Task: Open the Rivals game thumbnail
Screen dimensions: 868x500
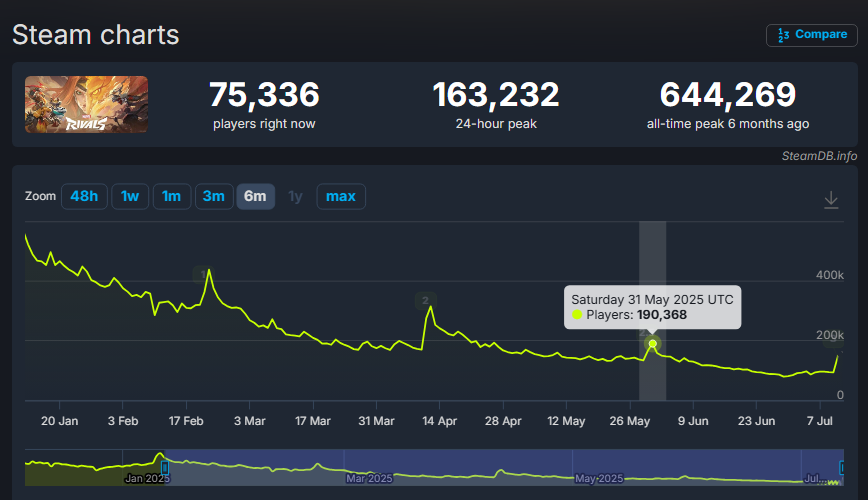Action: pyautogui.click(x=86, y=104)
